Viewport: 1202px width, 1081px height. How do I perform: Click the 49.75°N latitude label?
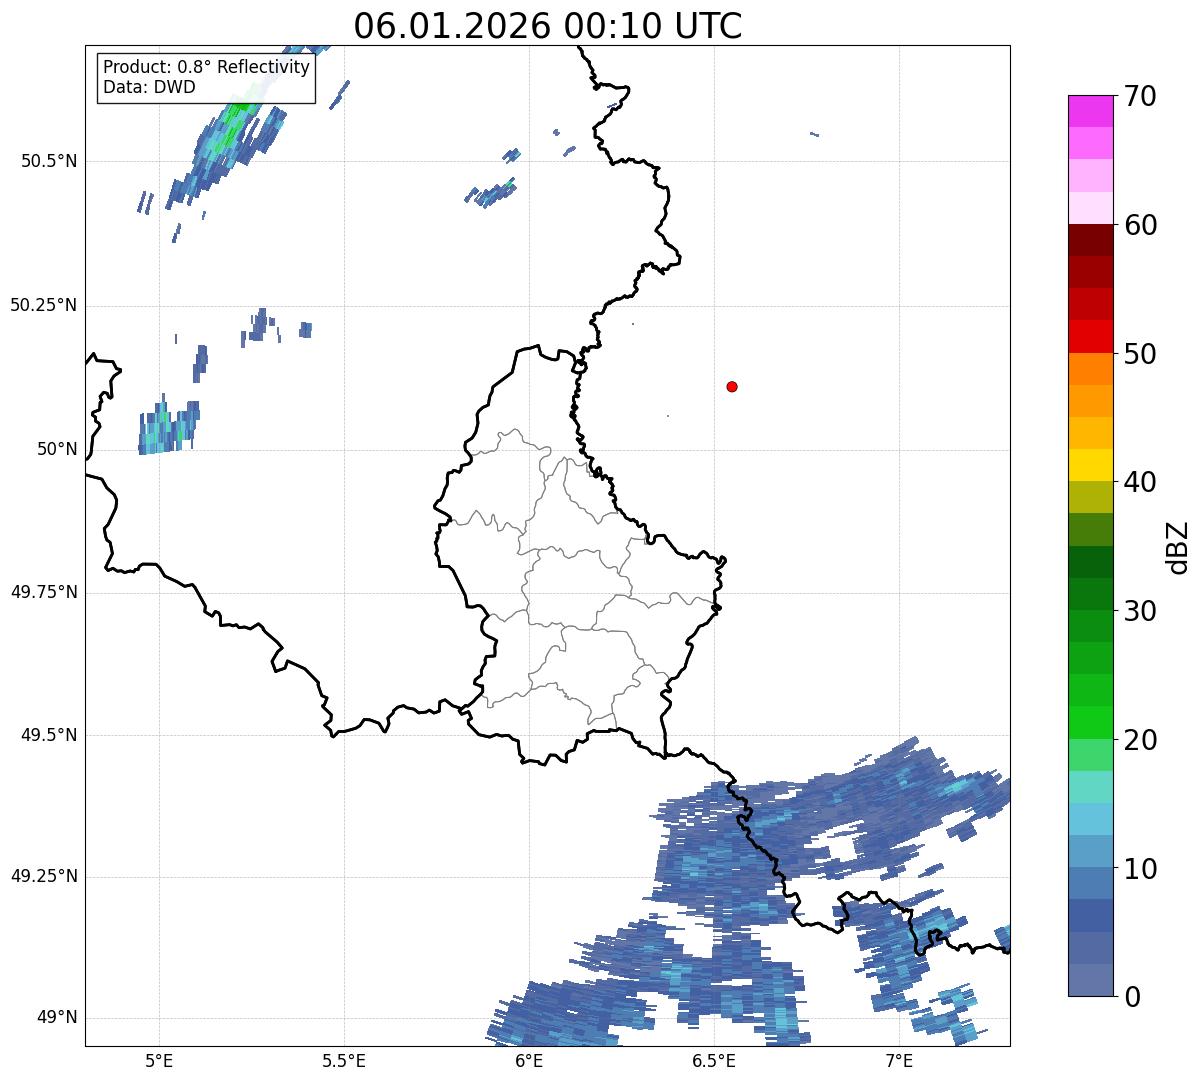point(44,592)
